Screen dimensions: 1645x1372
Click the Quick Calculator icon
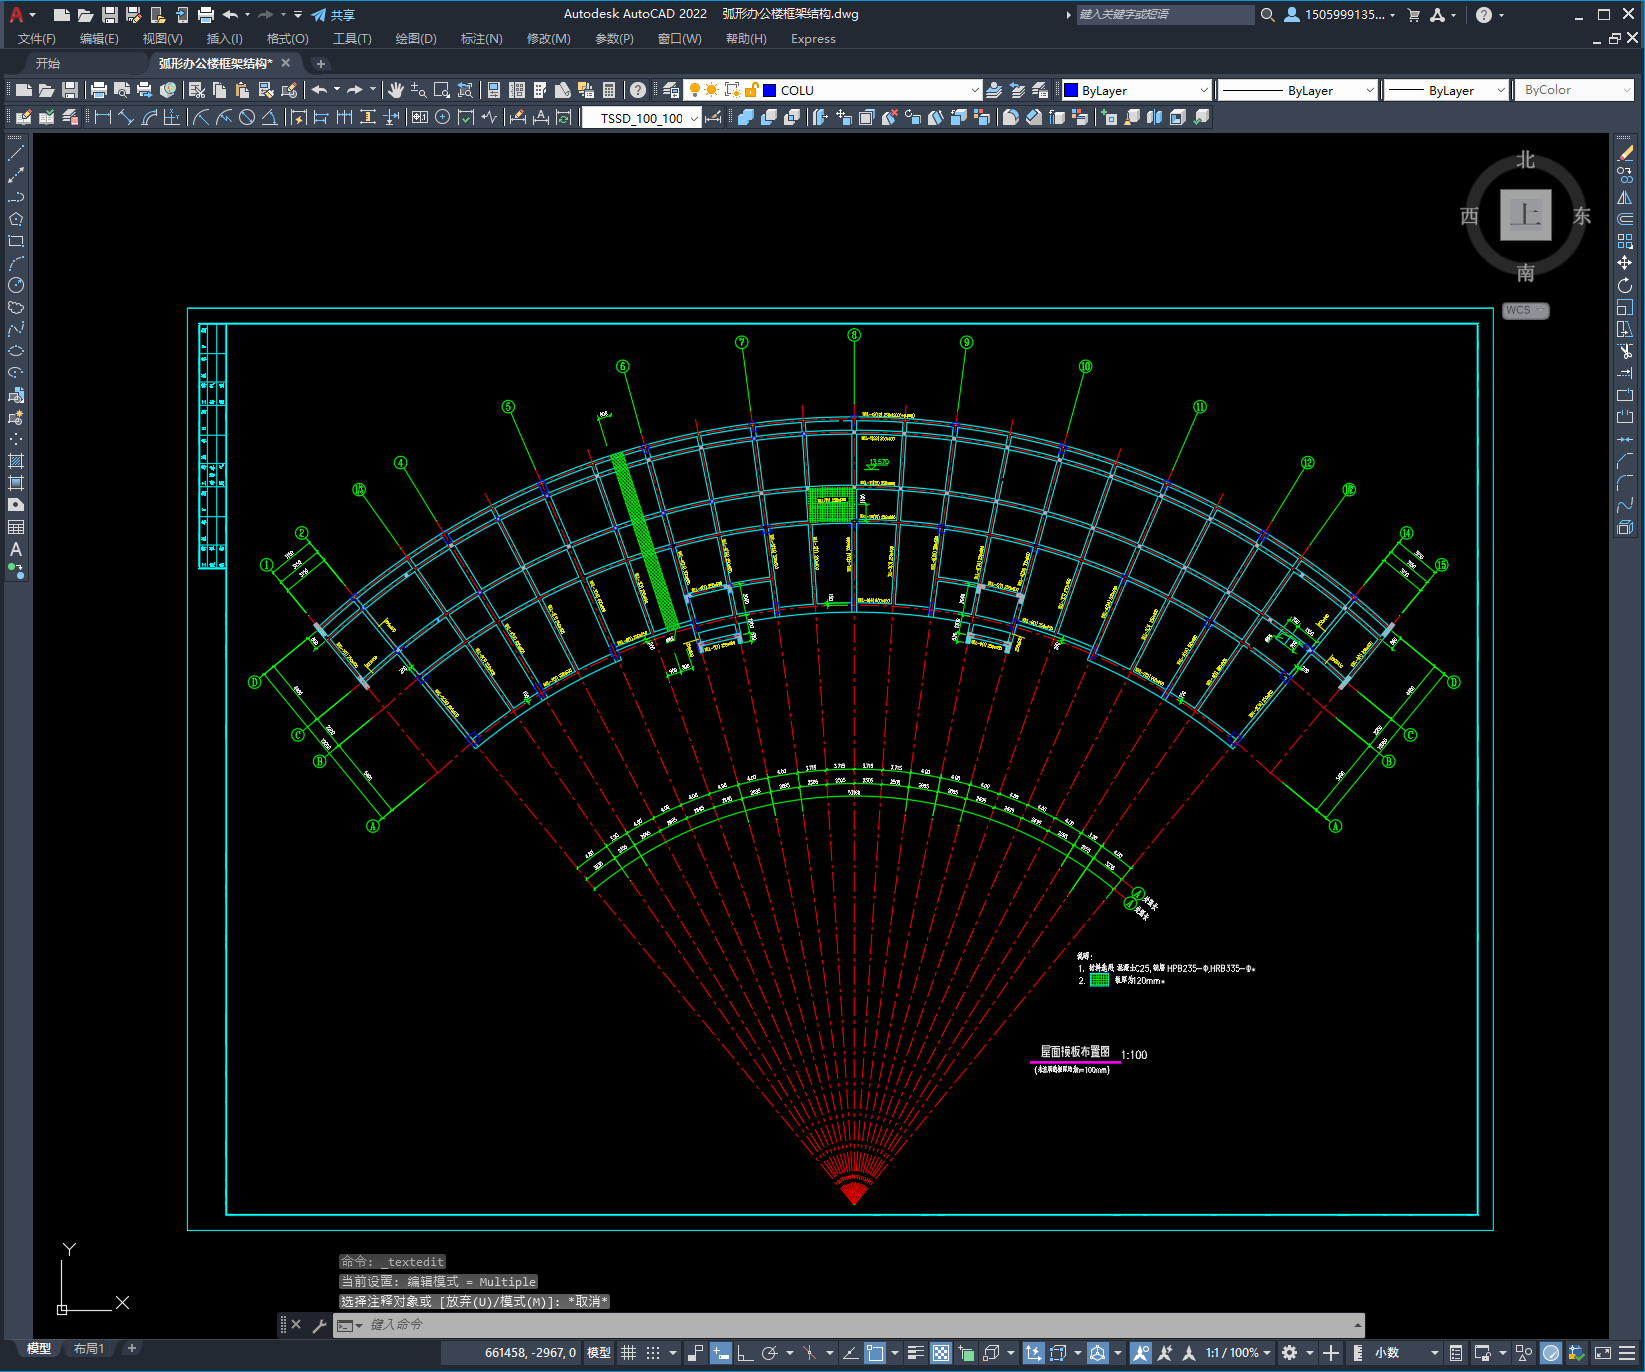coord(609,90)
